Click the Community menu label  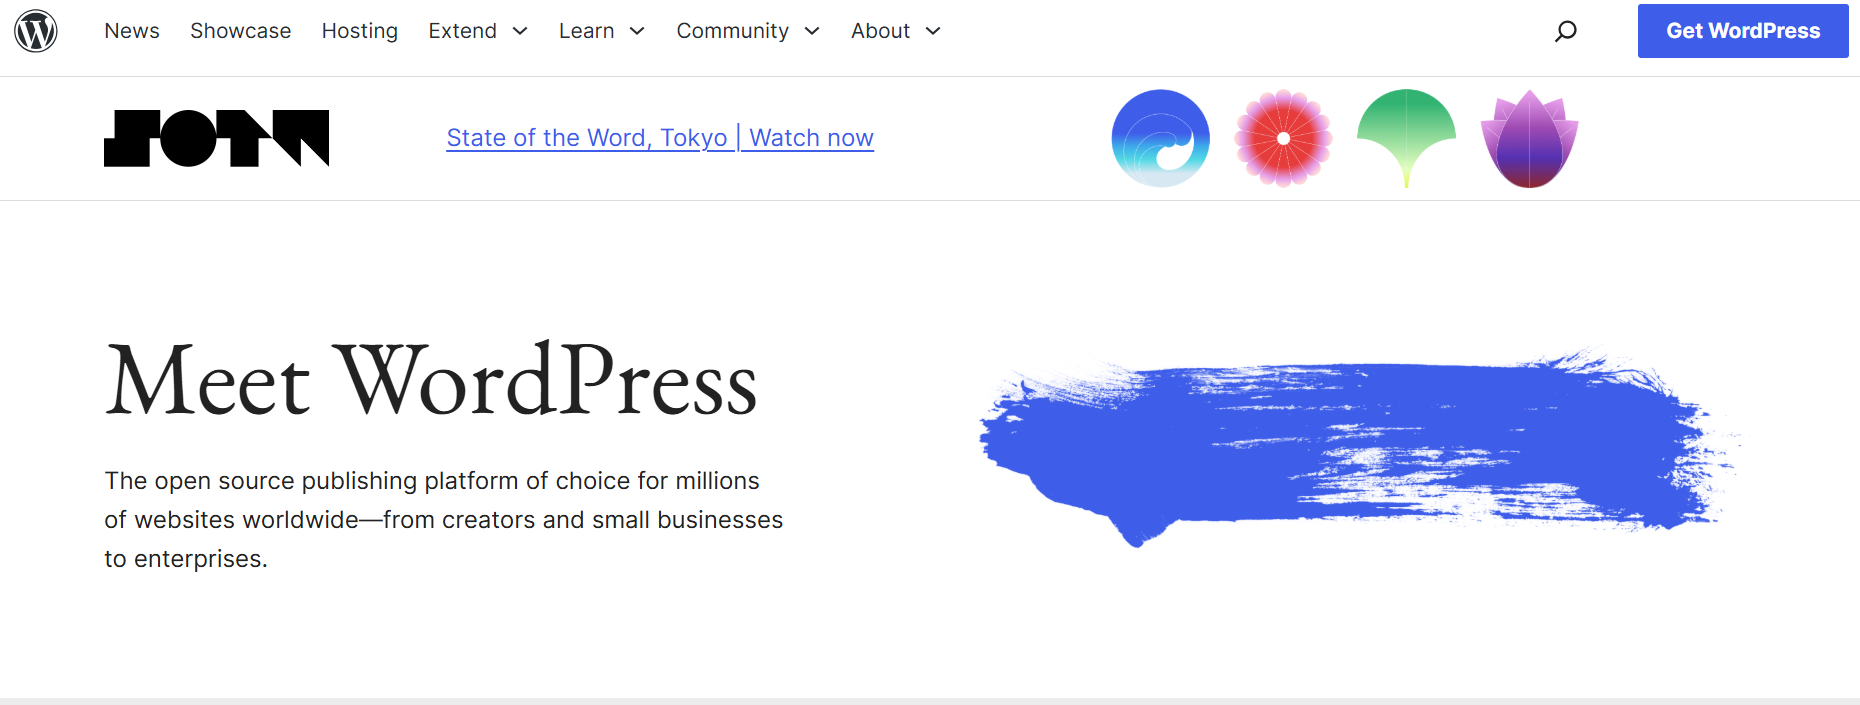point(733,31)
